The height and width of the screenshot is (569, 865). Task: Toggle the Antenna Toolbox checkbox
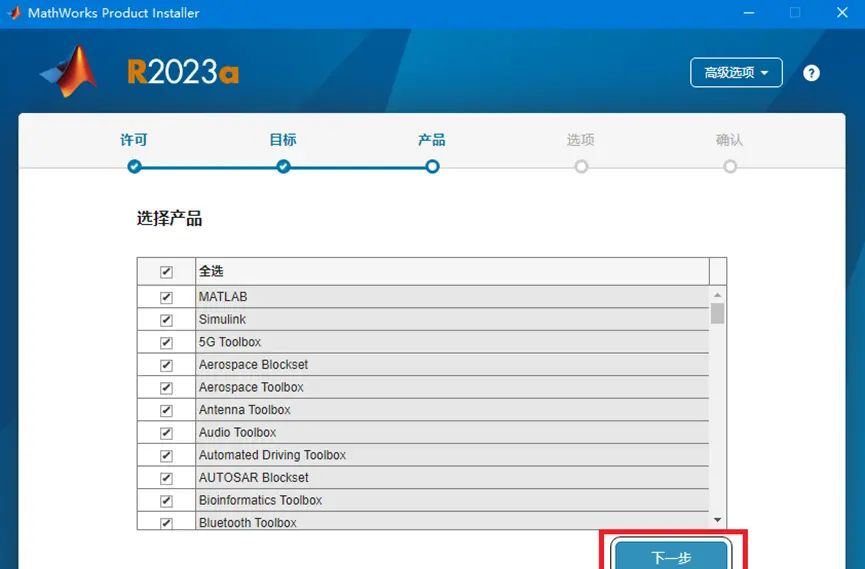[x=166, y=411]
